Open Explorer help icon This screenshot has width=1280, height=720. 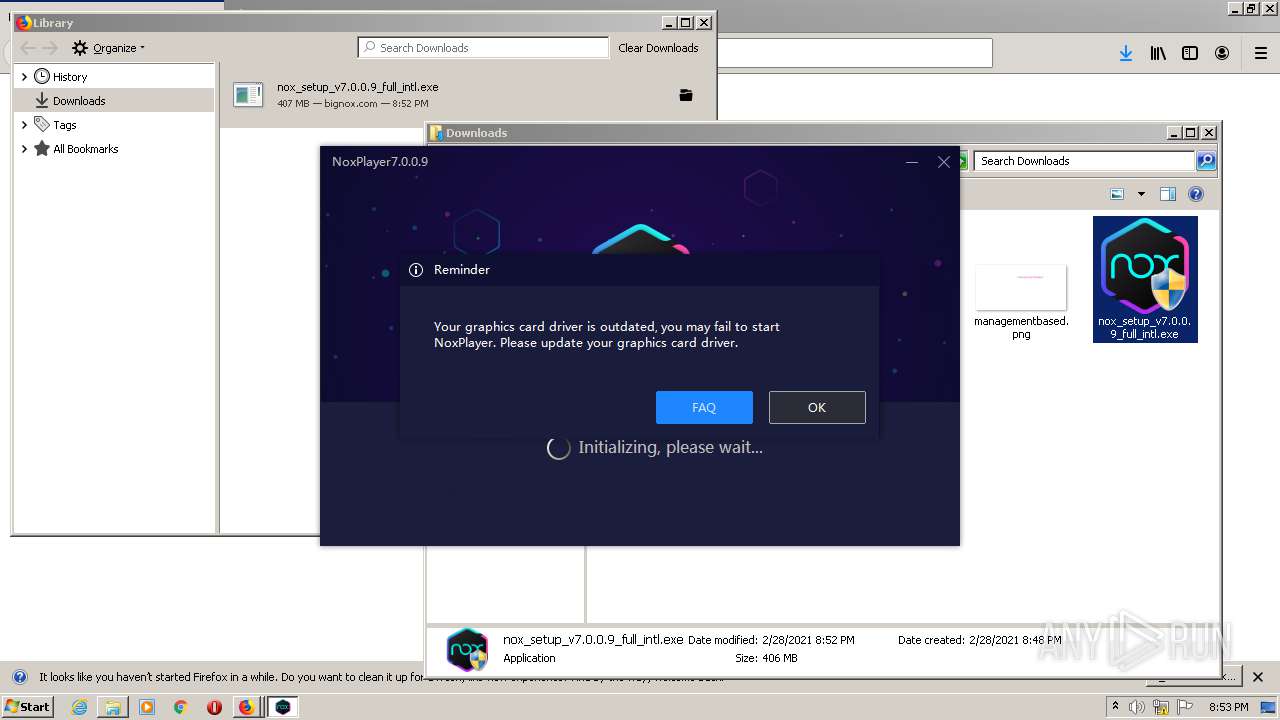coord(1196,194)
